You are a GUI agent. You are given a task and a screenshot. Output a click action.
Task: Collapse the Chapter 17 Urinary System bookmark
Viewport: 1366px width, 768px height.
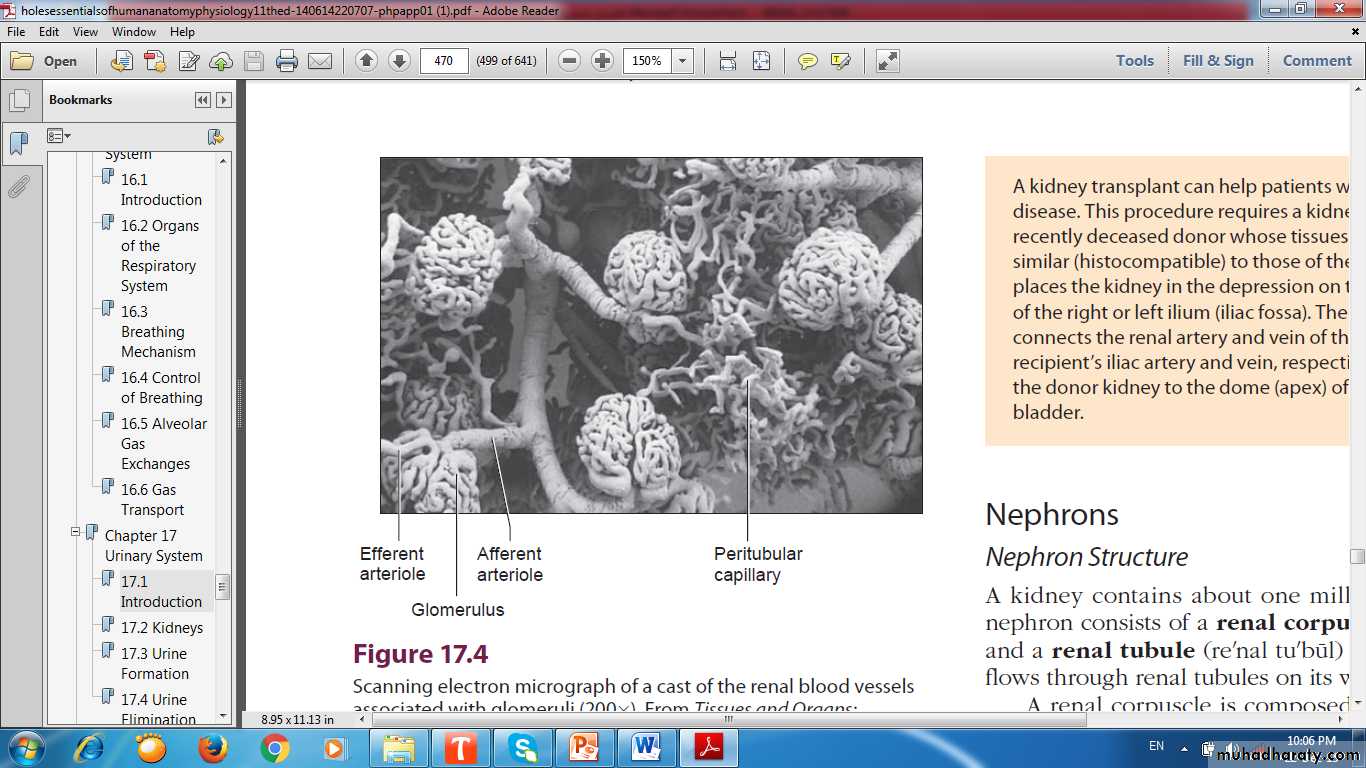coord(75,533)
